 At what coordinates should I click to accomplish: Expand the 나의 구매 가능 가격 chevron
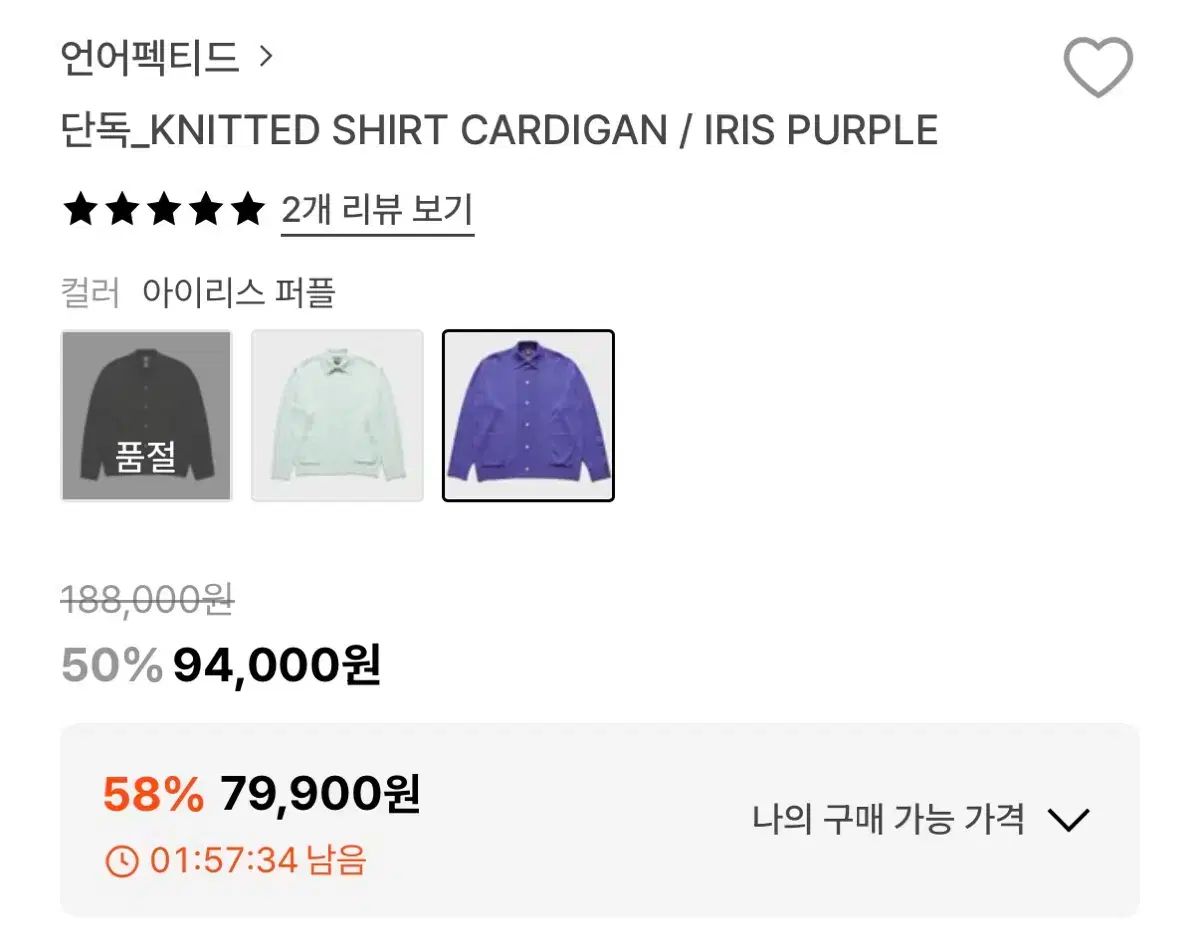pos(1067,821)
